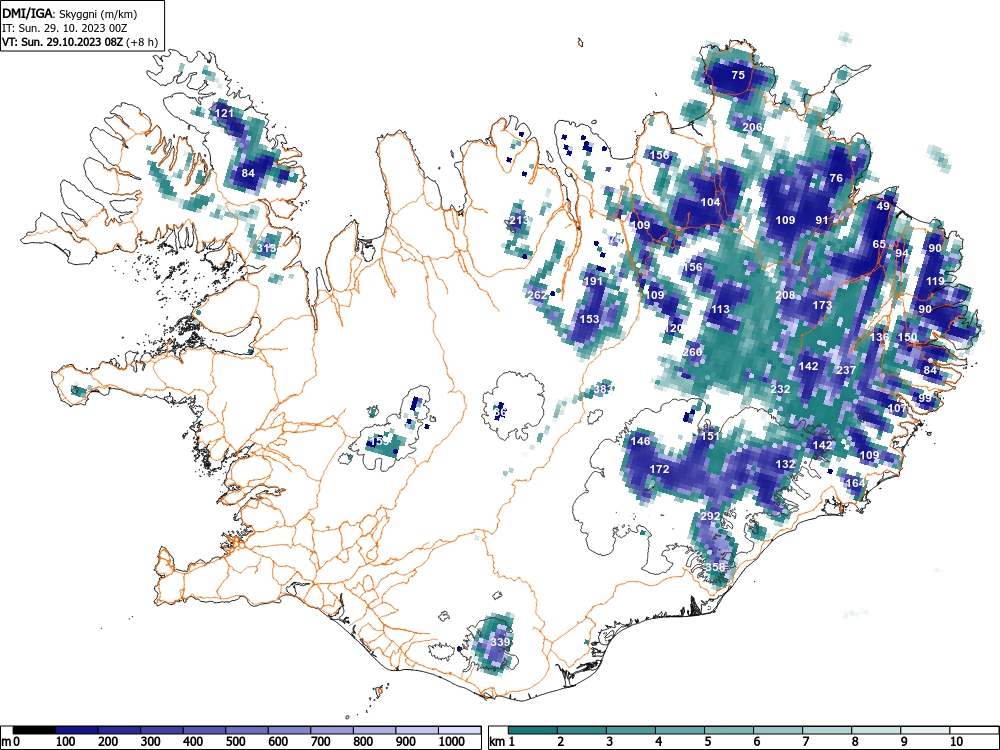The image size is (1000, 750).
Task: Click the visibility value '94' on the map
Action: [902, 253]
